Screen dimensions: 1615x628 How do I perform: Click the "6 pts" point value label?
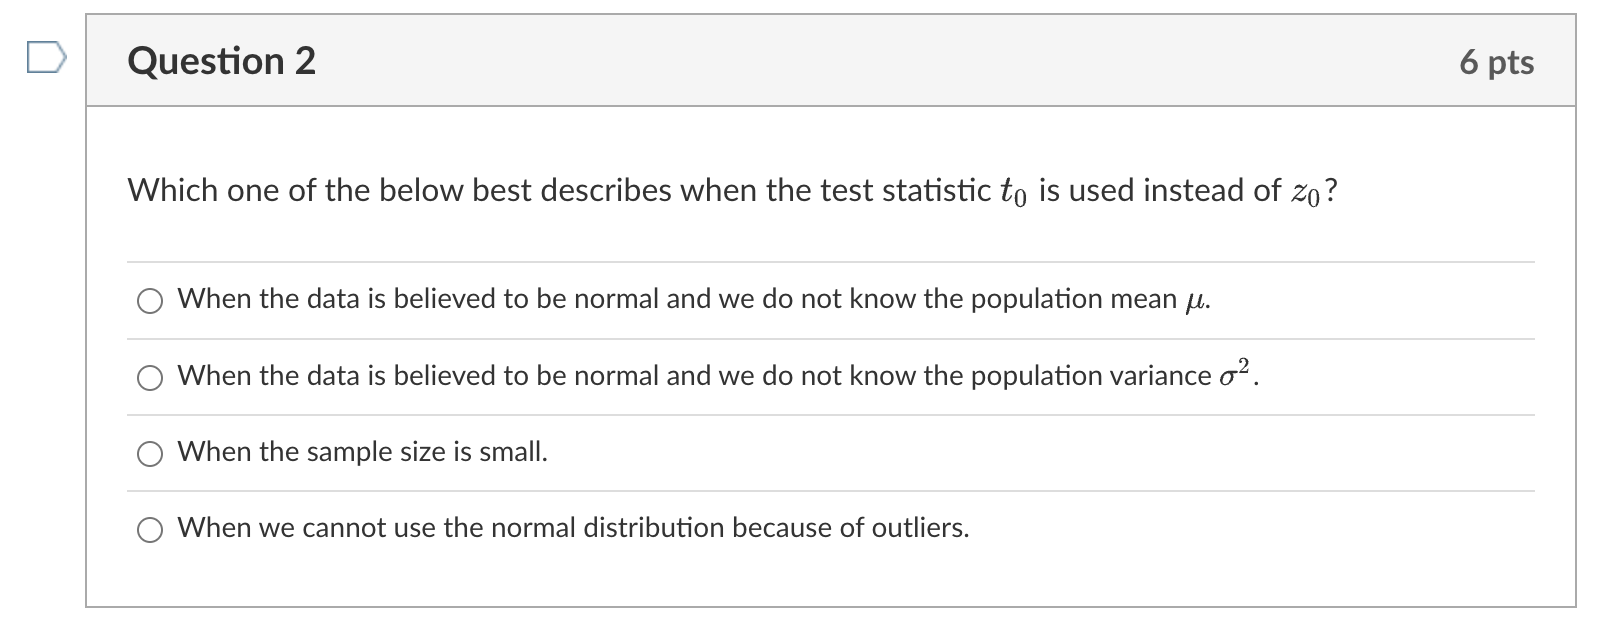coord(1495,62)
